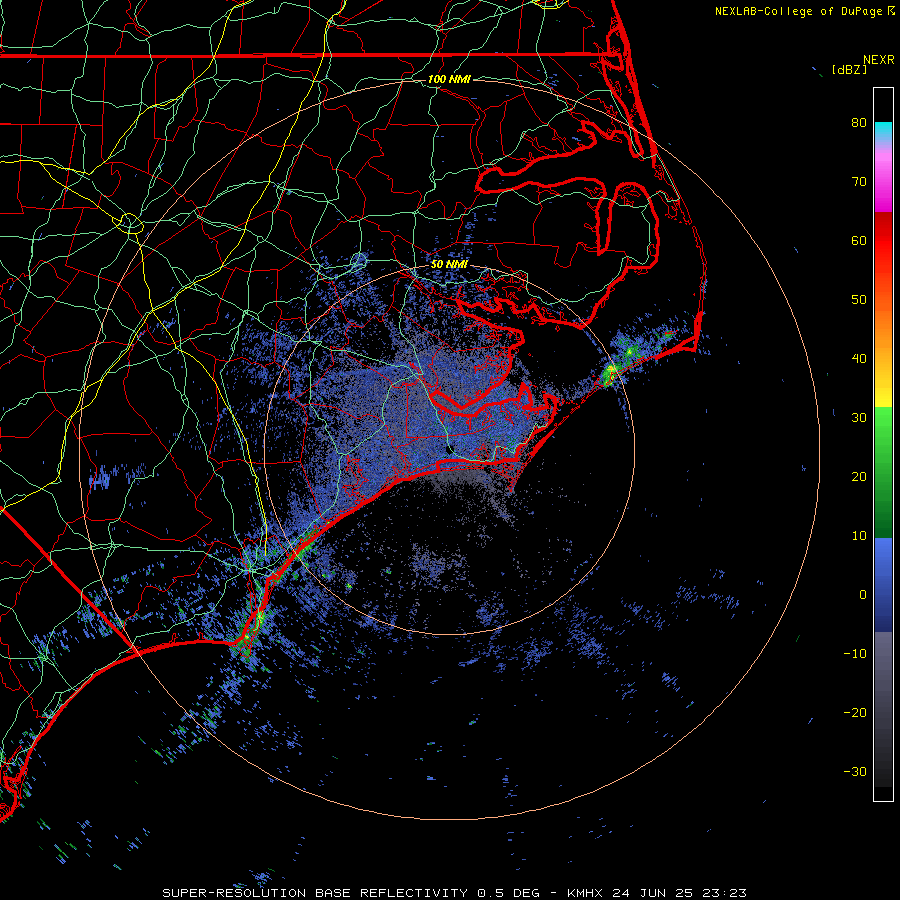The height and width of the screenshot is (900, 900).
Task: Select the 50 NMI range ring label
Action: [449, 264]
